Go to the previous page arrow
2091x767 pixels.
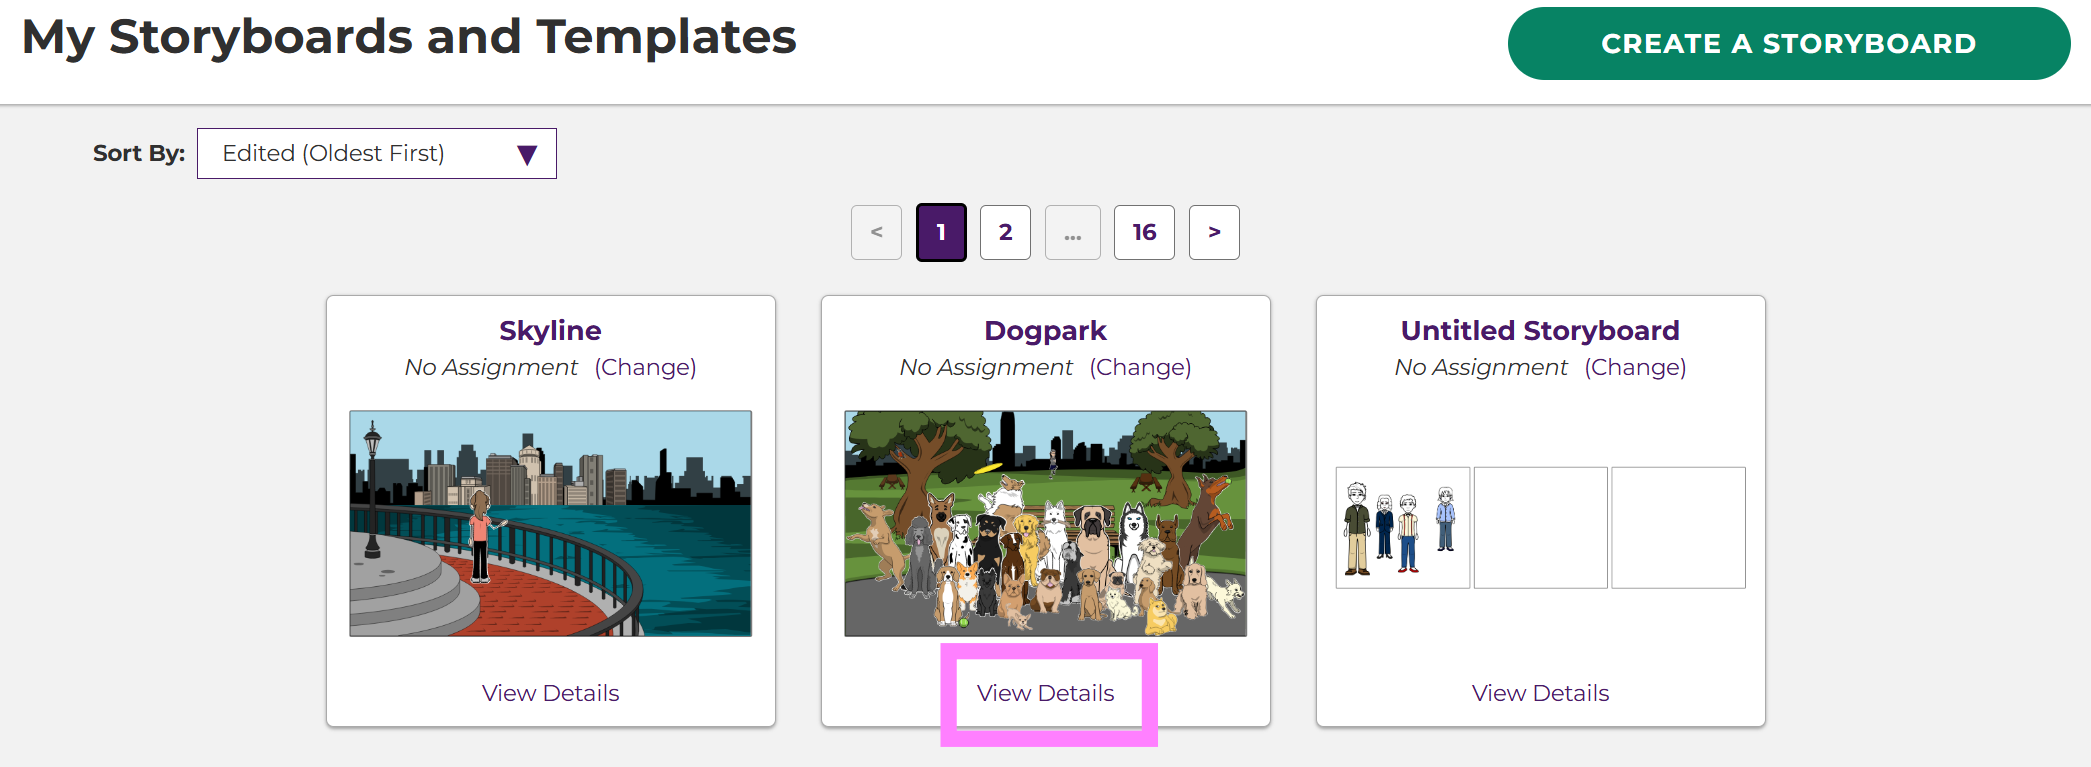(x=876, y=232)
